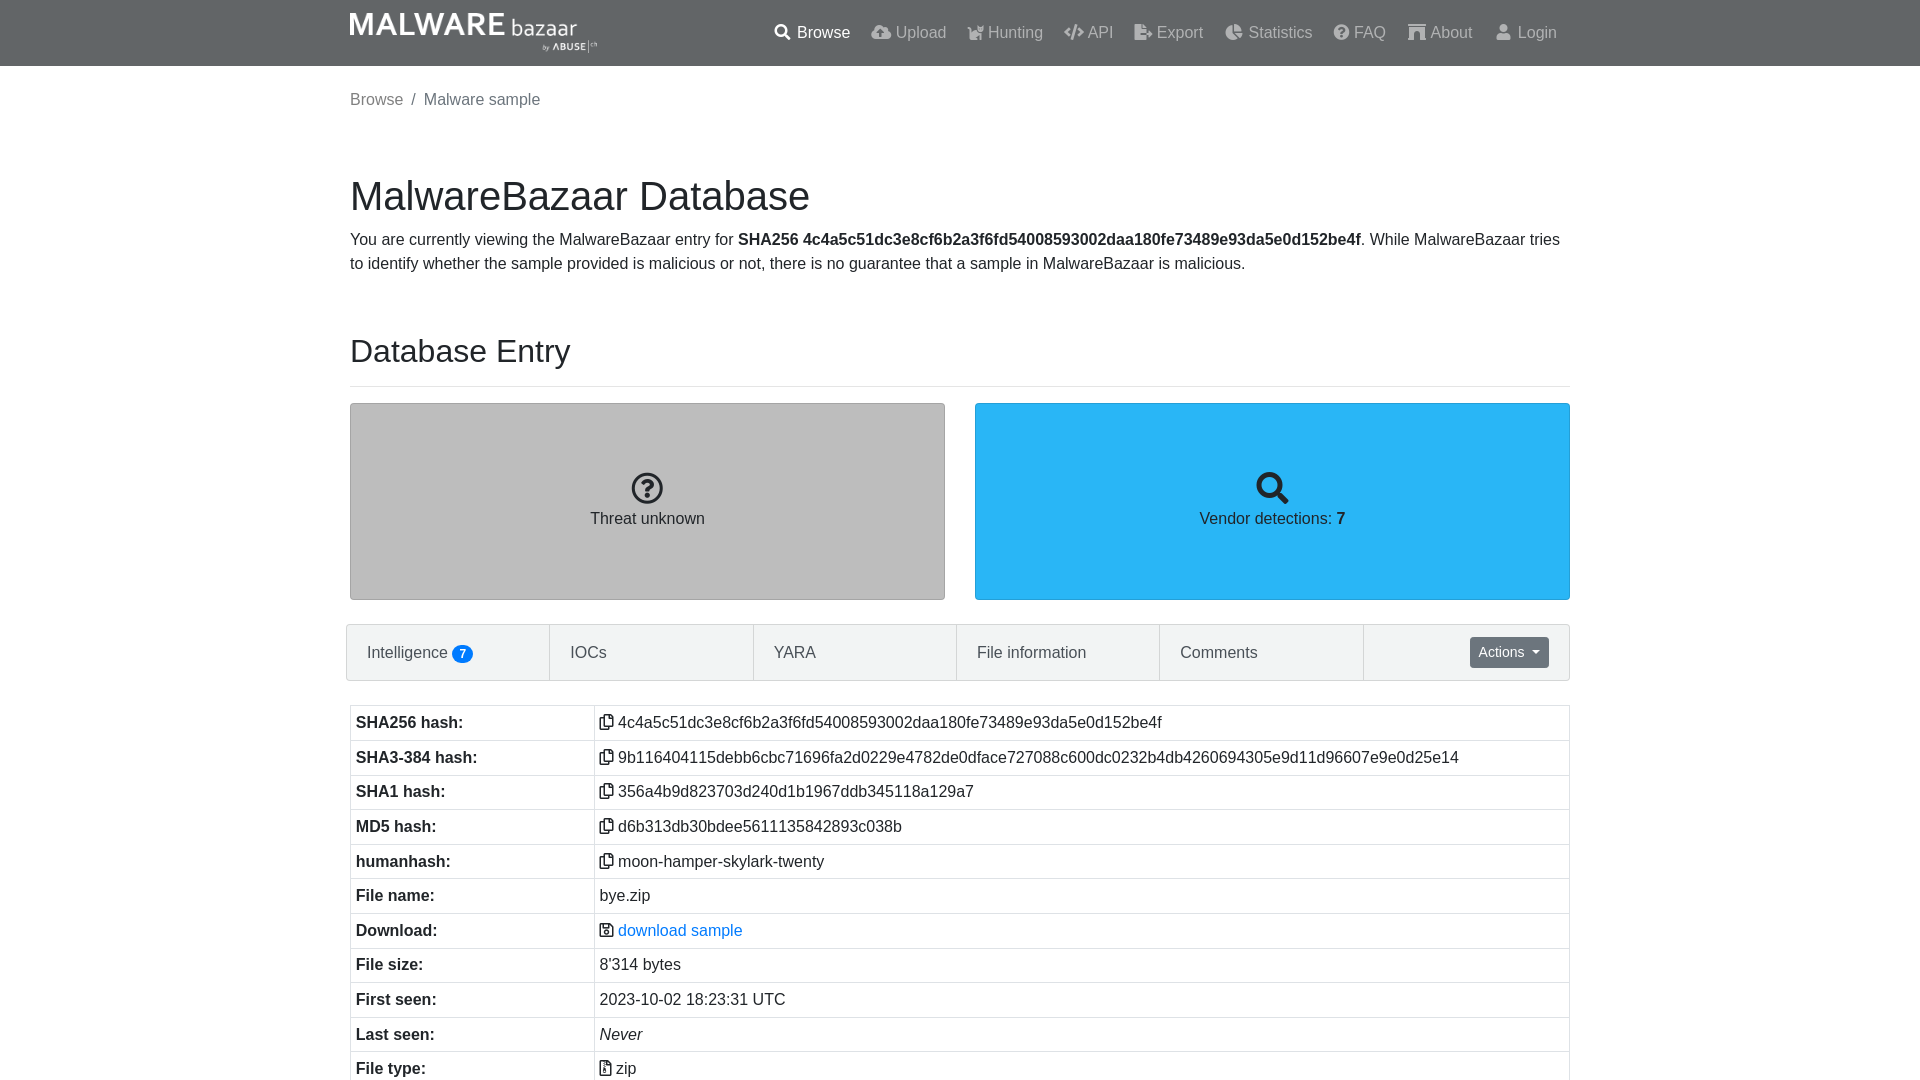This screenshot has height=1080, width=1920.
Task: Click the Browse navigation icon
Action: click(x=781, y=32)
